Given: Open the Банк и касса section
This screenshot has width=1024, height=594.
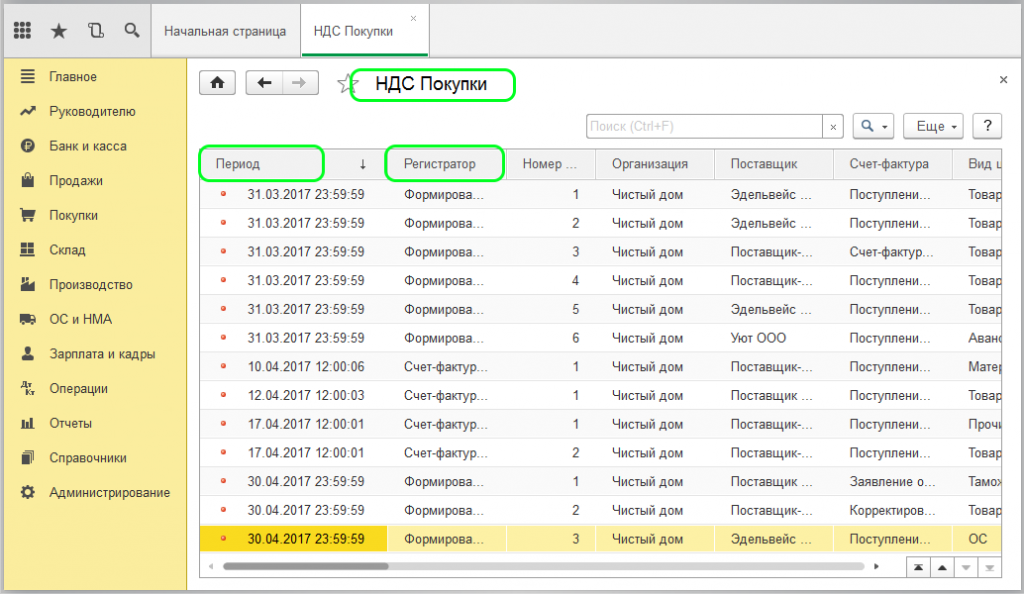Looking at the screenshot, I should (88, 146).
